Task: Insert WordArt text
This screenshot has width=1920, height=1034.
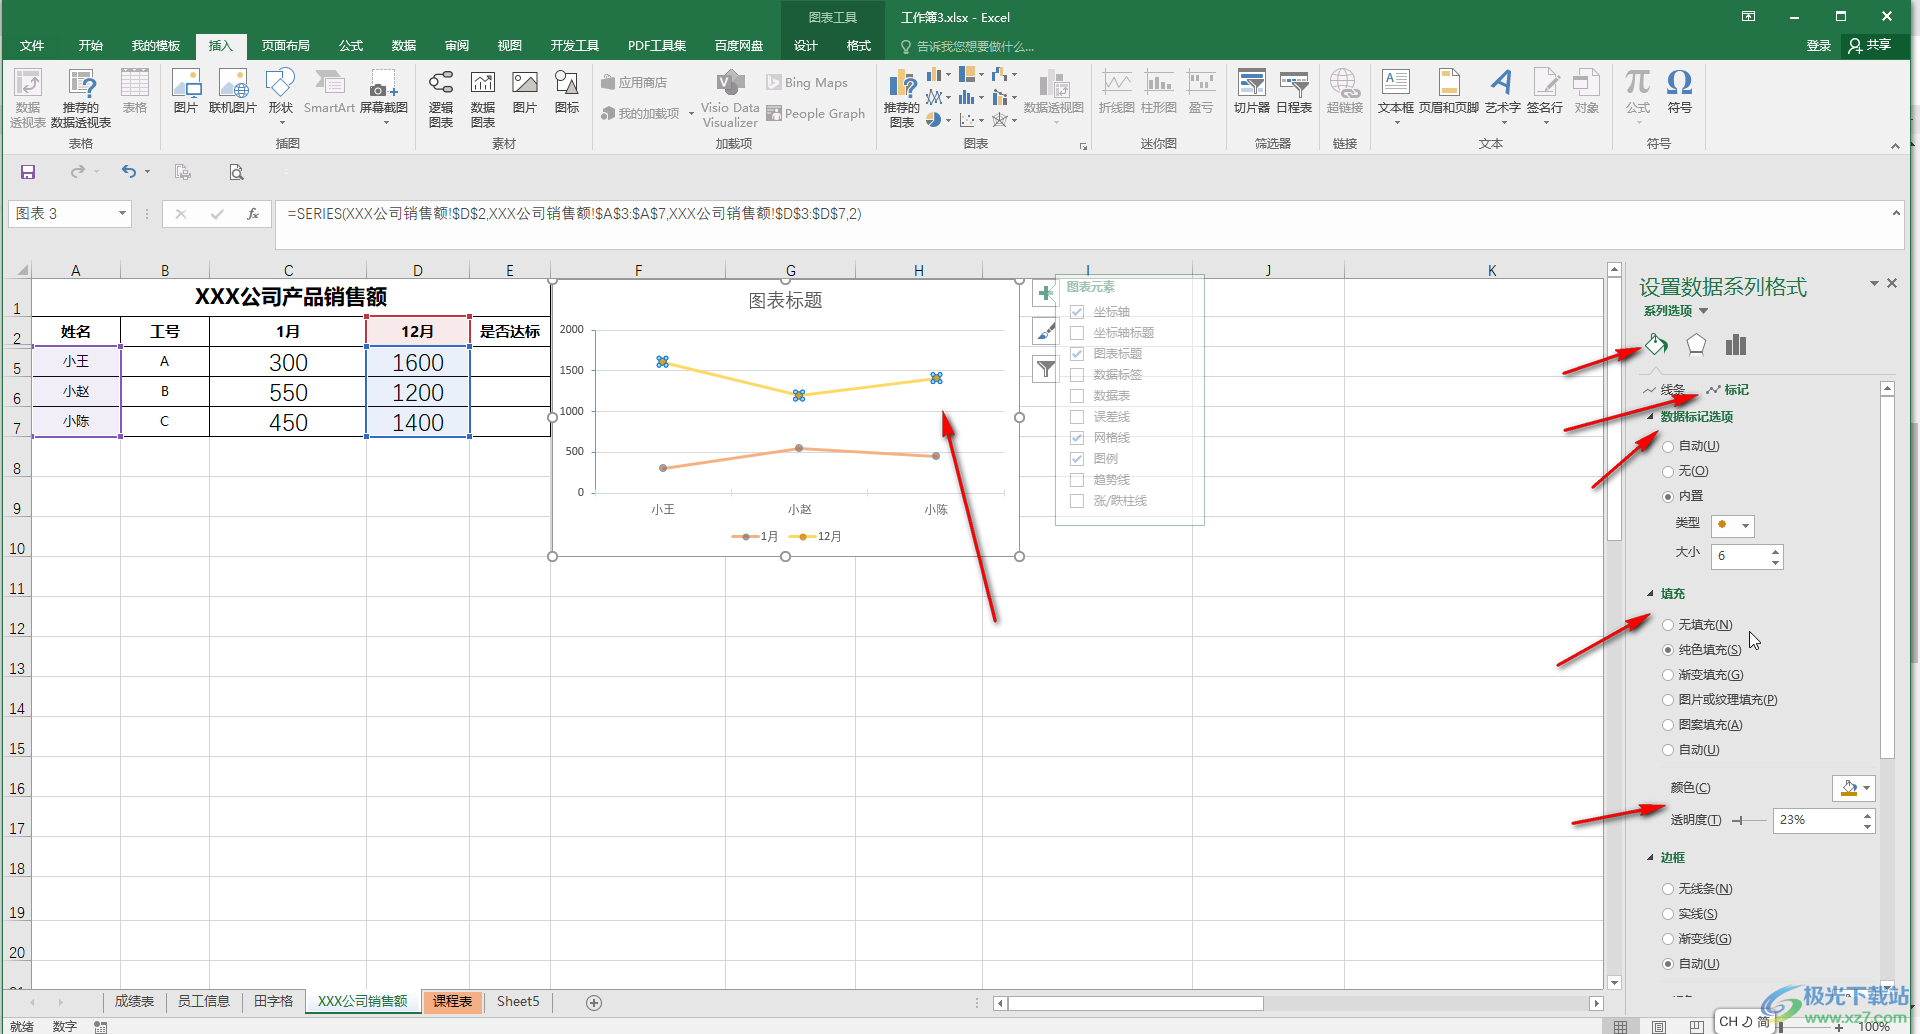Action: click(1502, 95)
